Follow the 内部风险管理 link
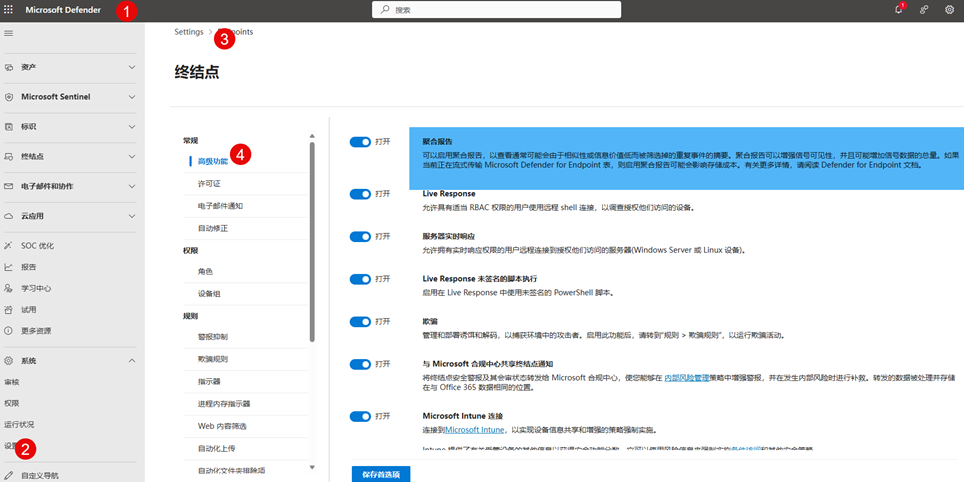This screenshot has width=964, height=482. 687,378
